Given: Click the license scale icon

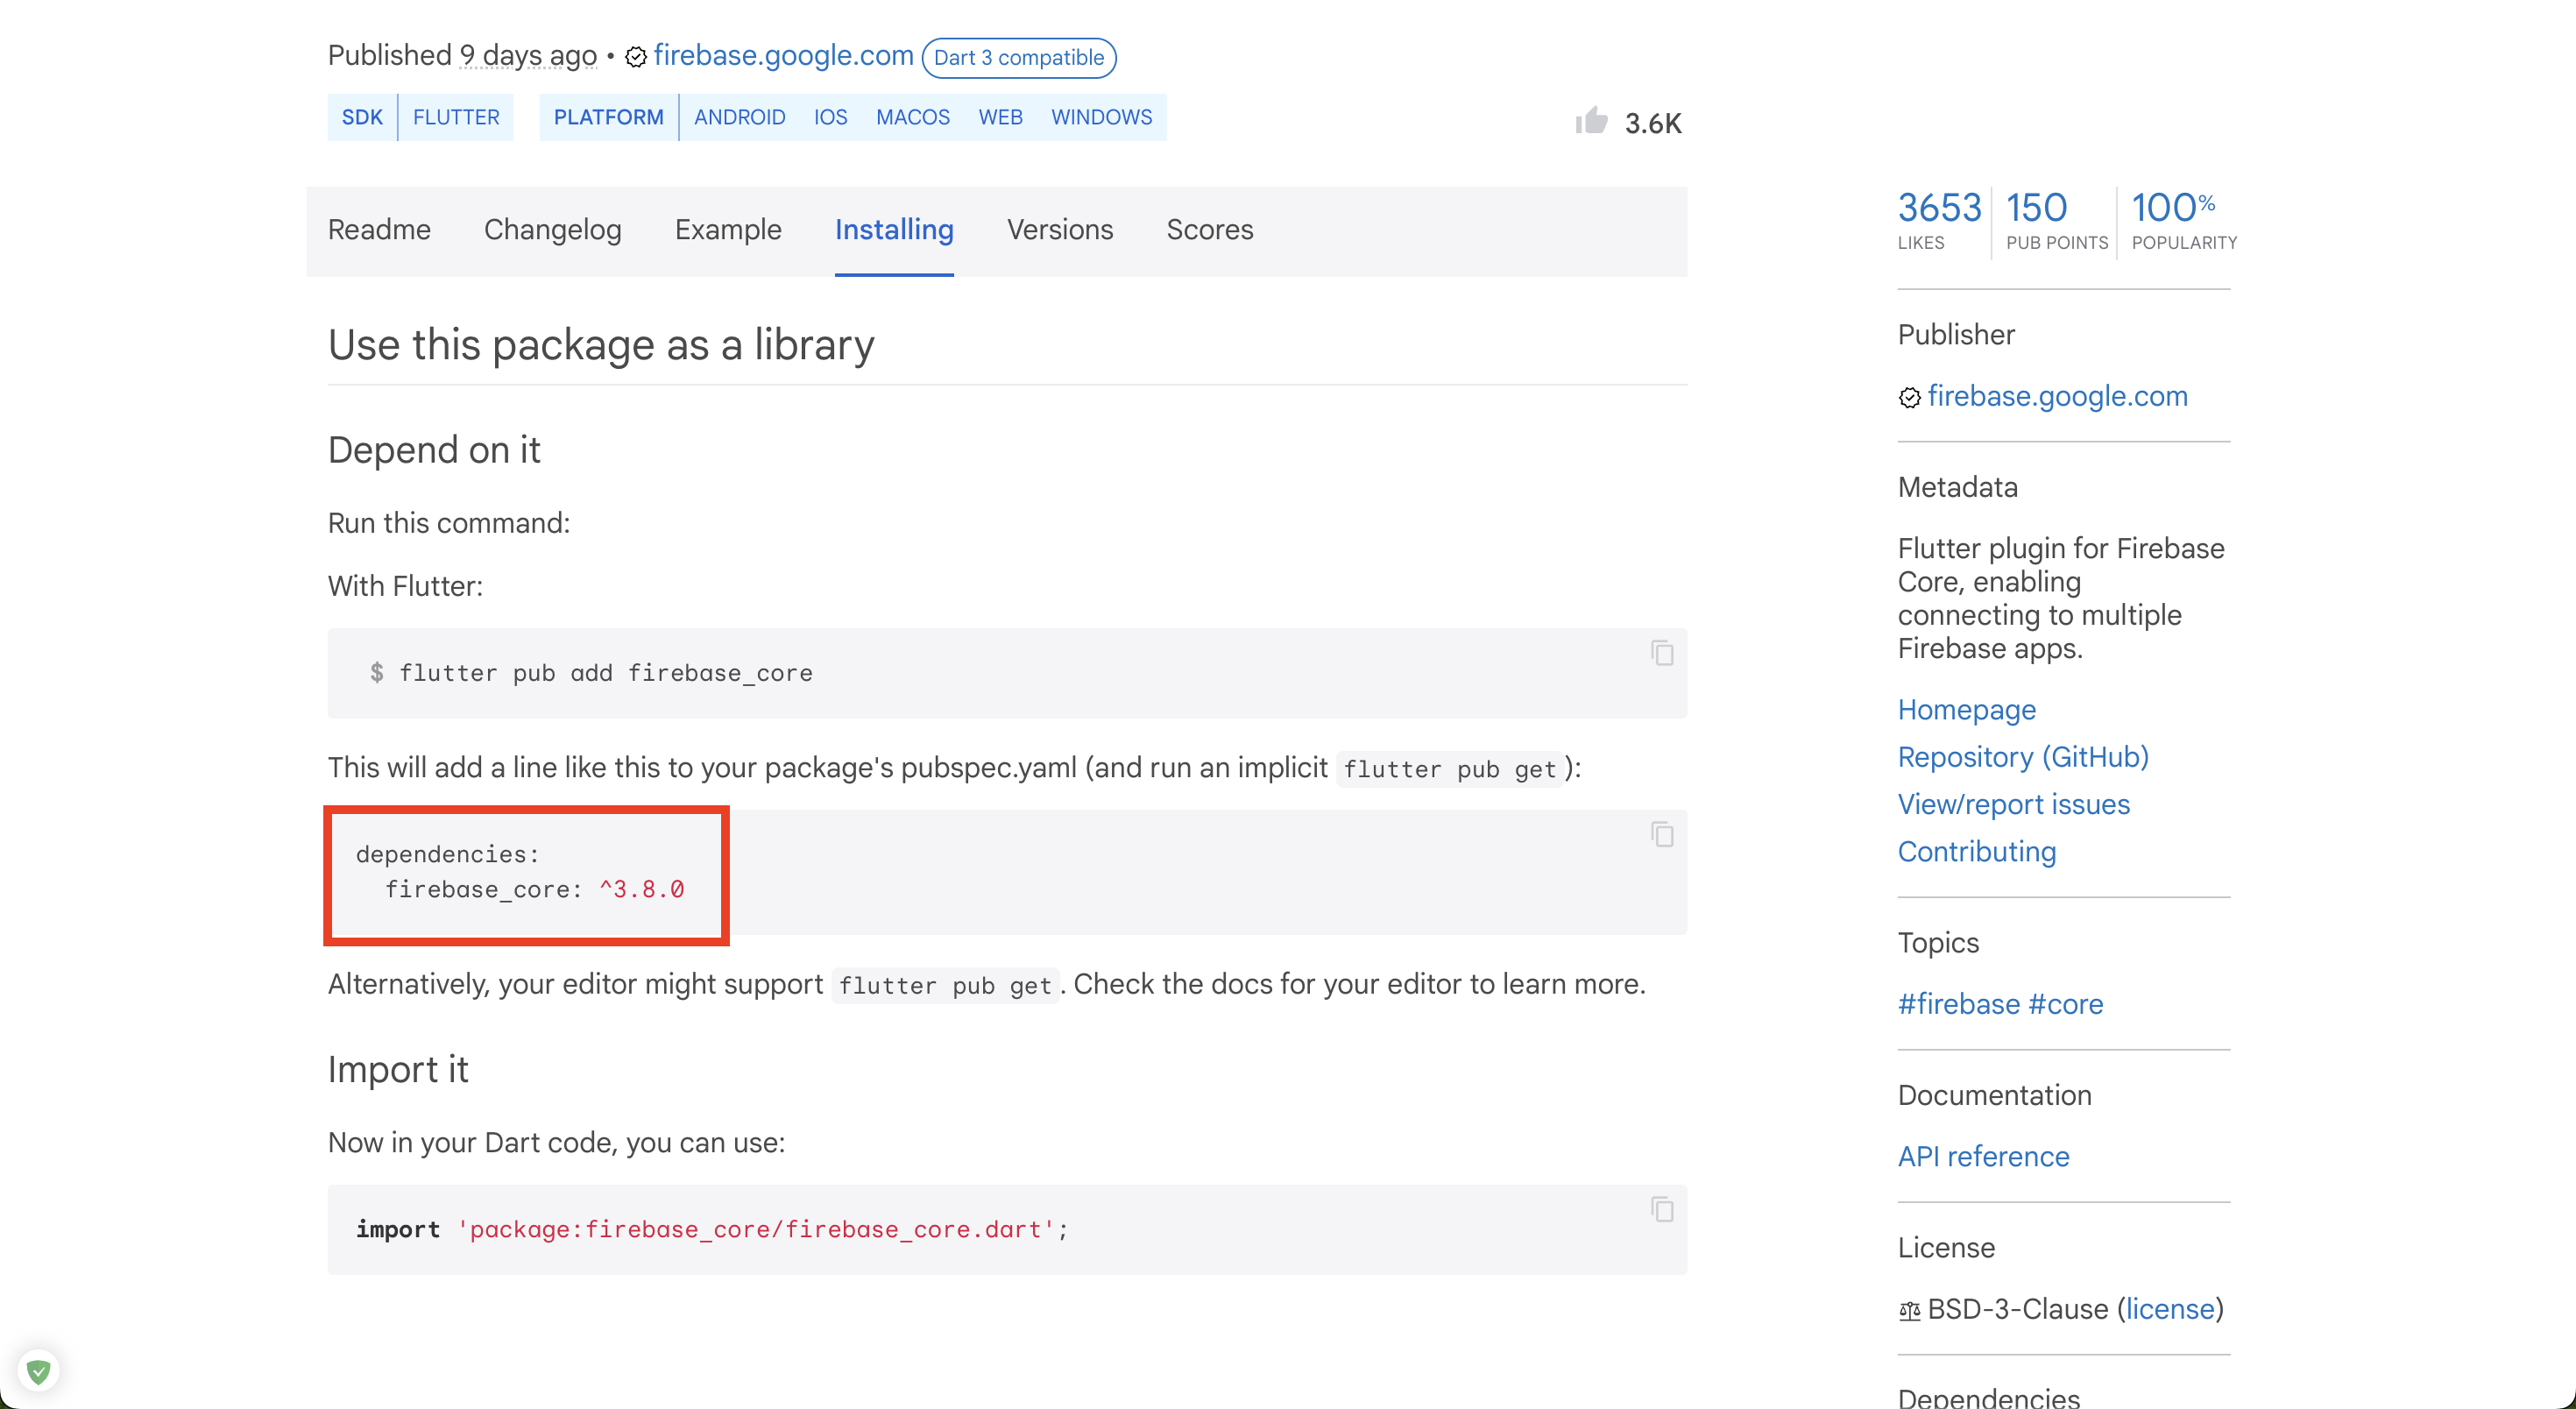Looking at the screenshot, I should coord(1909,1310).
